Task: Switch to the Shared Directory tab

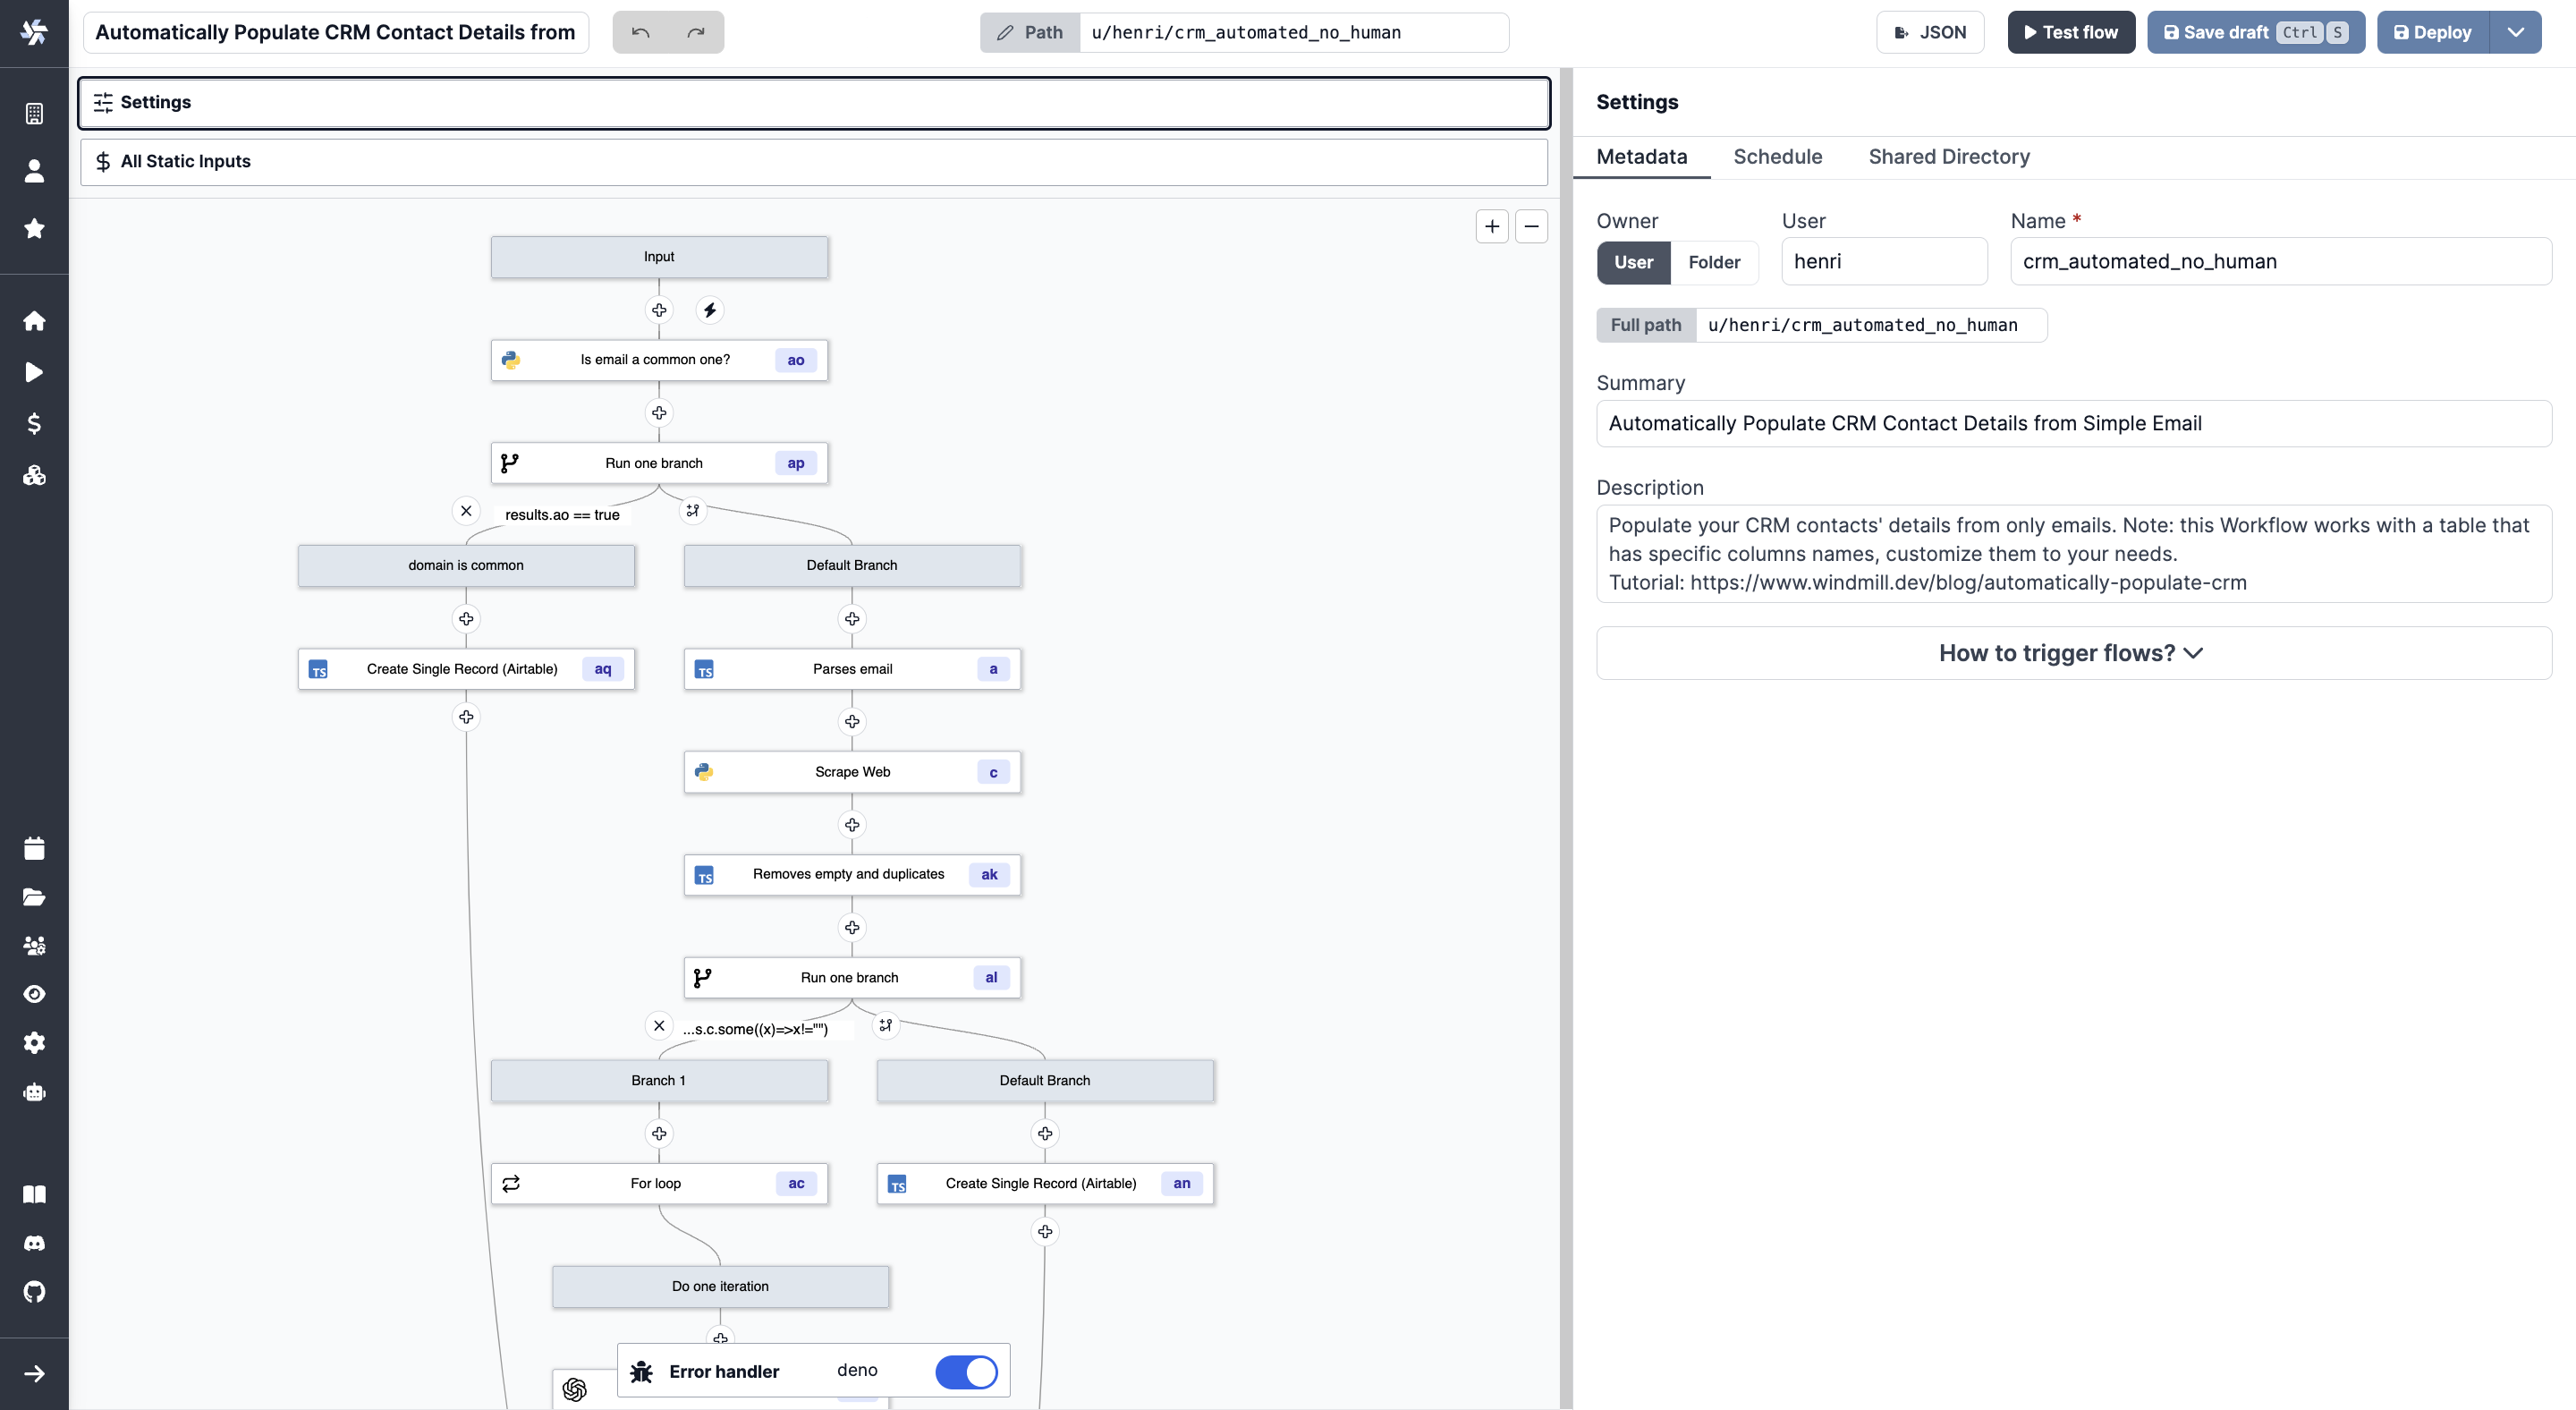Action: pyautogui.click(x=1948, y=157)
